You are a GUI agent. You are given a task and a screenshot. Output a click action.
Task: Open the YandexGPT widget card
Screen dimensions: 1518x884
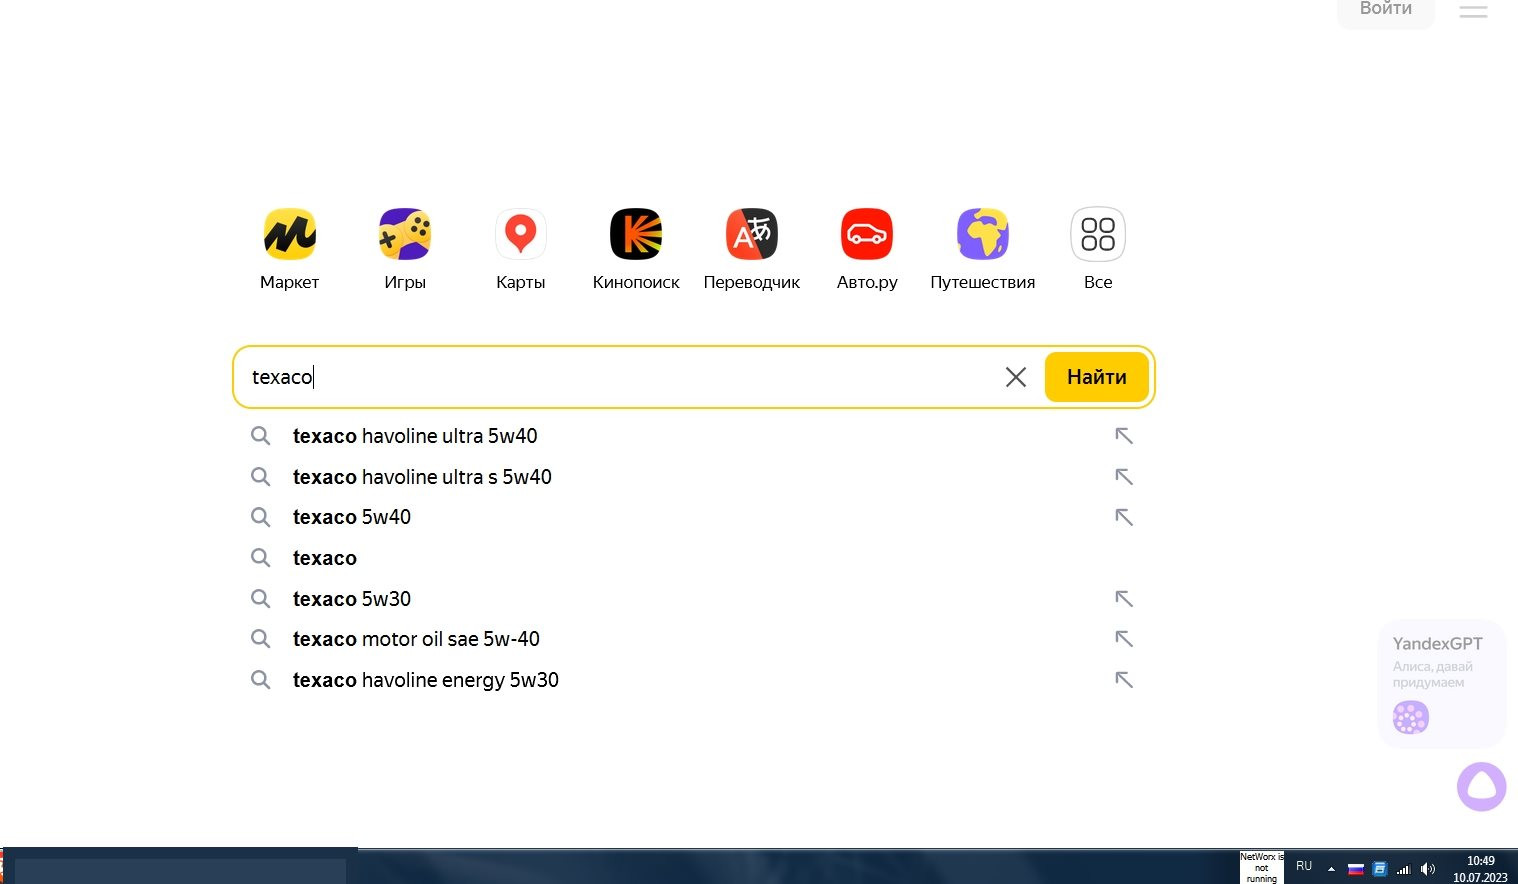click(1442, 684)
